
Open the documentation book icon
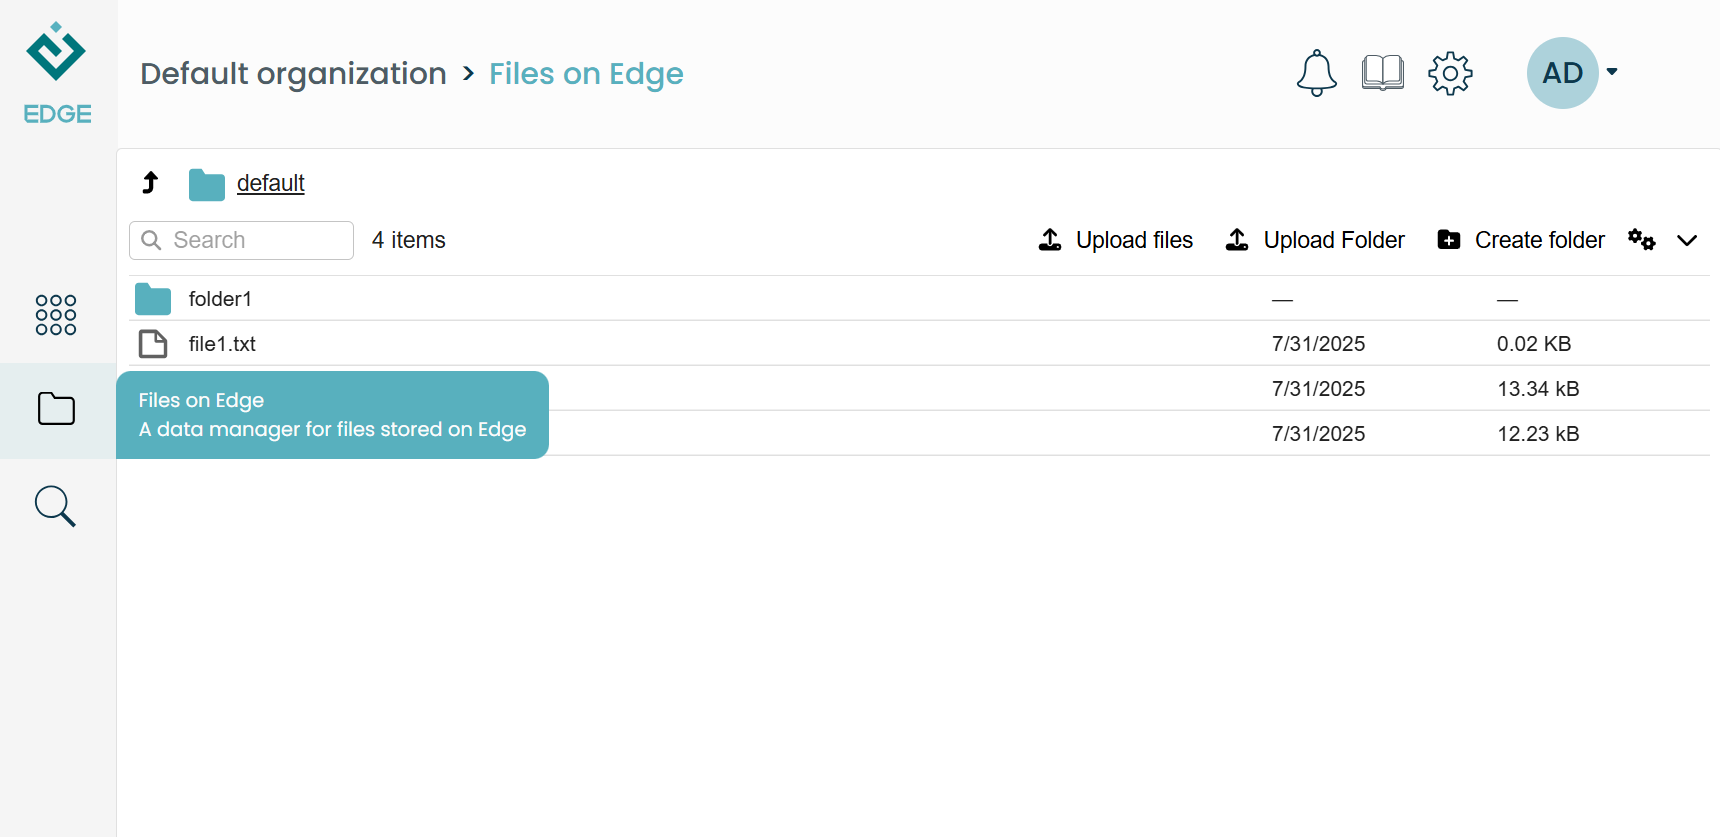coord(1383,73)
